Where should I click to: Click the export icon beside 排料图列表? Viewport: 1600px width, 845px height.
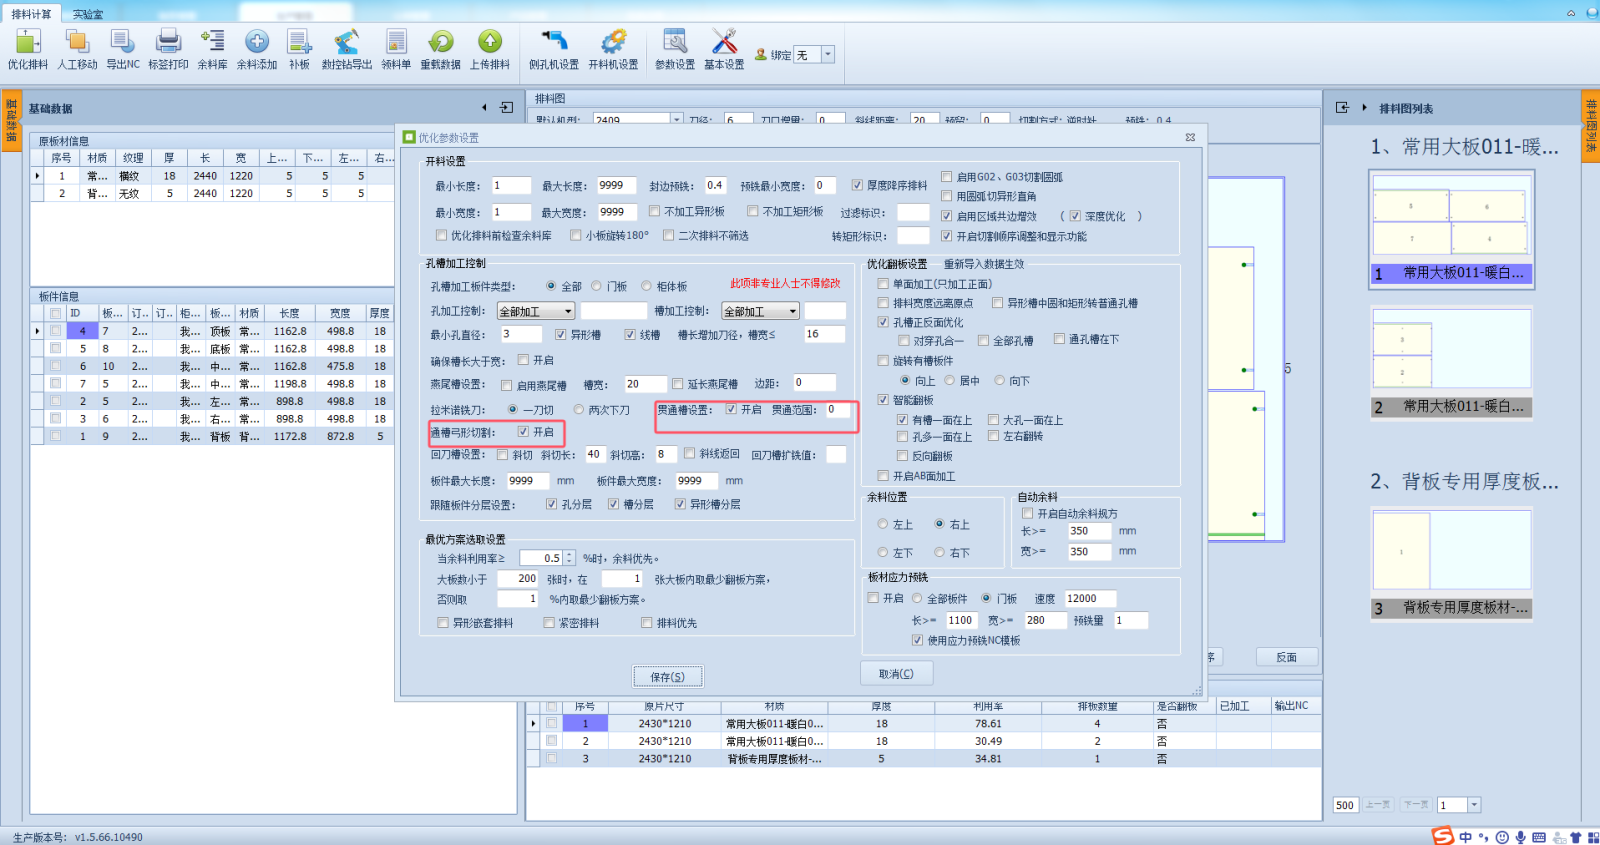click(1342, 107)
